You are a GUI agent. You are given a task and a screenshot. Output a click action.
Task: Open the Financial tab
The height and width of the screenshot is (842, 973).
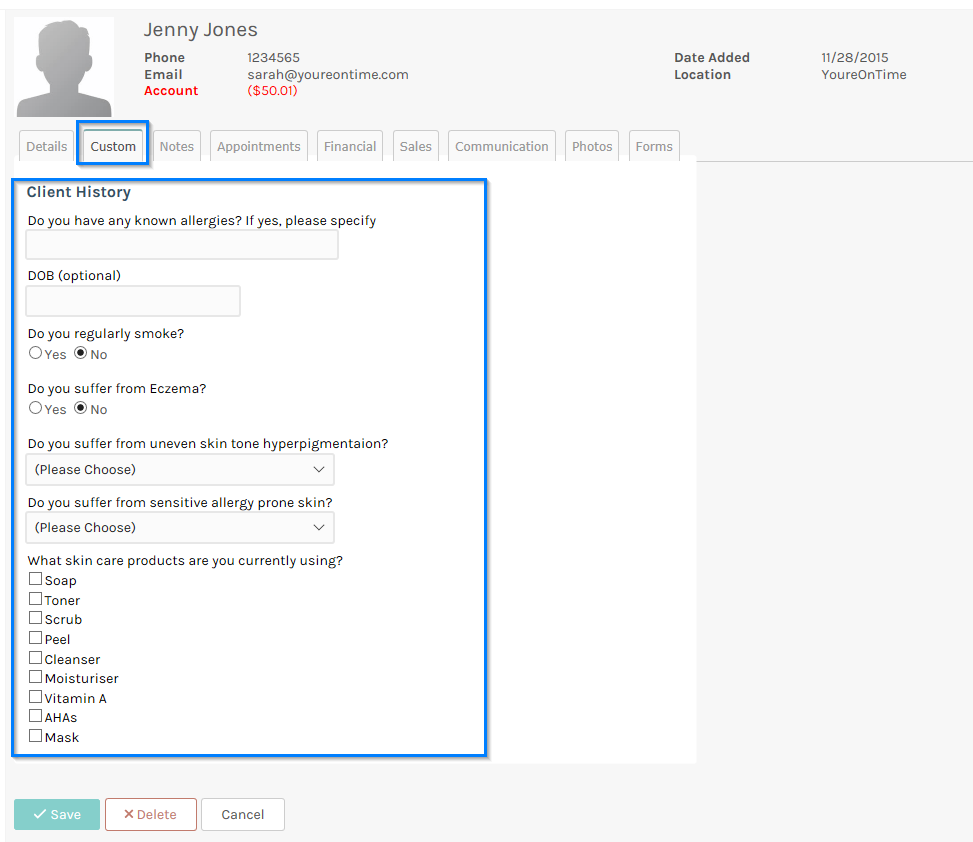349,145
